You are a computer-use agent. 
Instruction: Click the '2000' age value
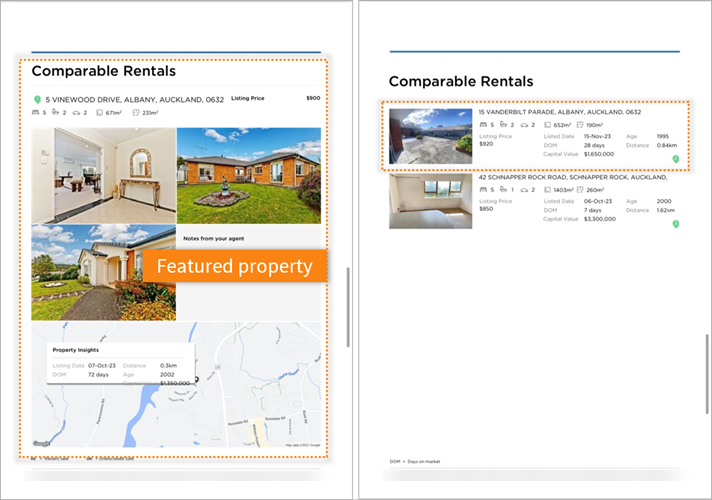point(664,201)
